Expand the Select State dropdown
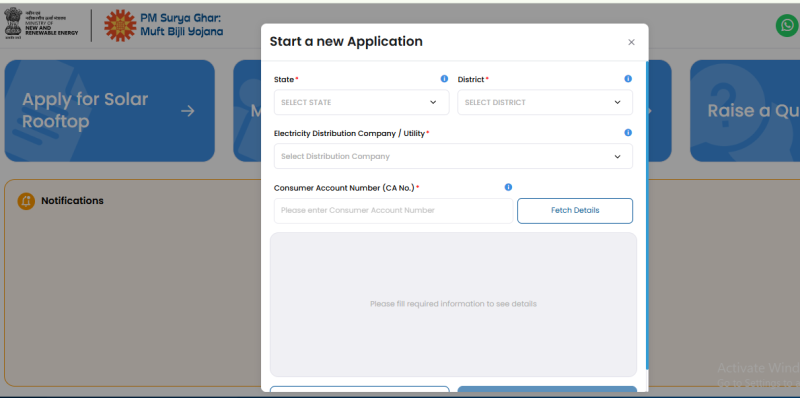This screenshot has width=800, height=398. click(361, 103)
